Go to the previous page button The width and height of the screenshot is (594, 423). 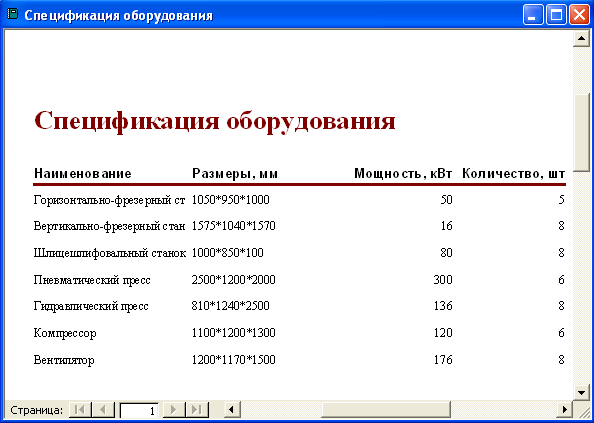(x=103, y=410)
